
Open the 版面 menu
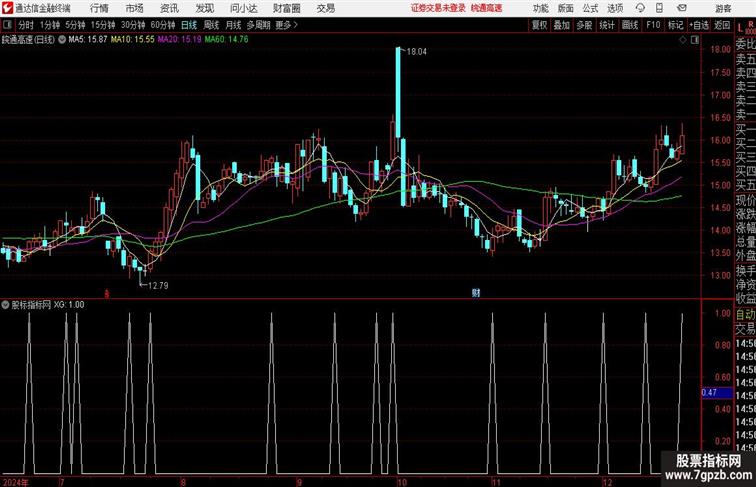pos(566,8)
